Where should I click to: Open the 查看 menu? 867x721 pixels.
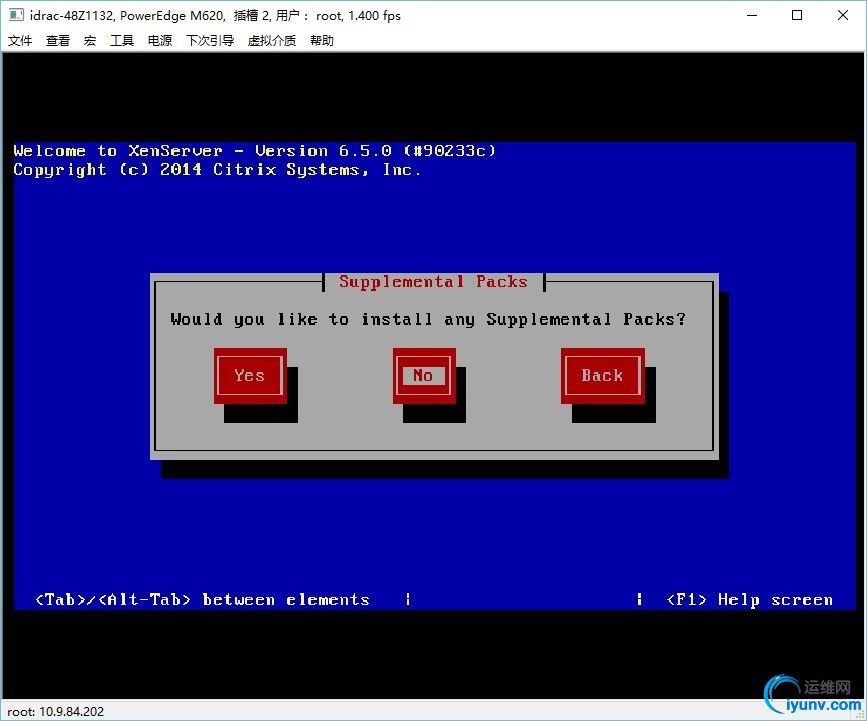coord(58,40)
